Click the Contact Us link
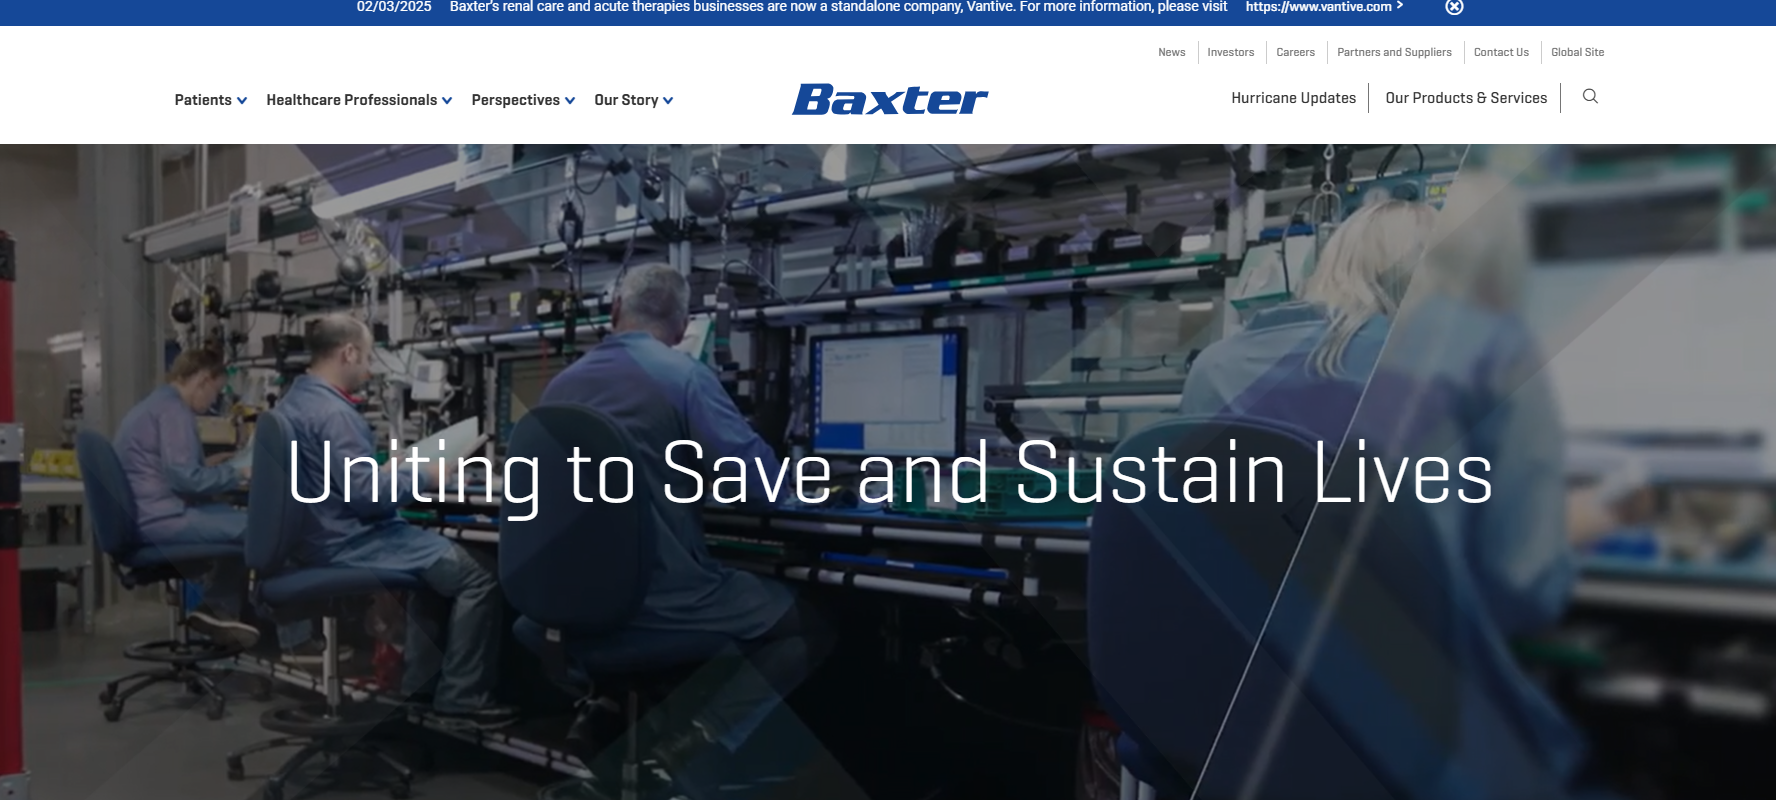 pyautogui.click(x=1501, y=52)
